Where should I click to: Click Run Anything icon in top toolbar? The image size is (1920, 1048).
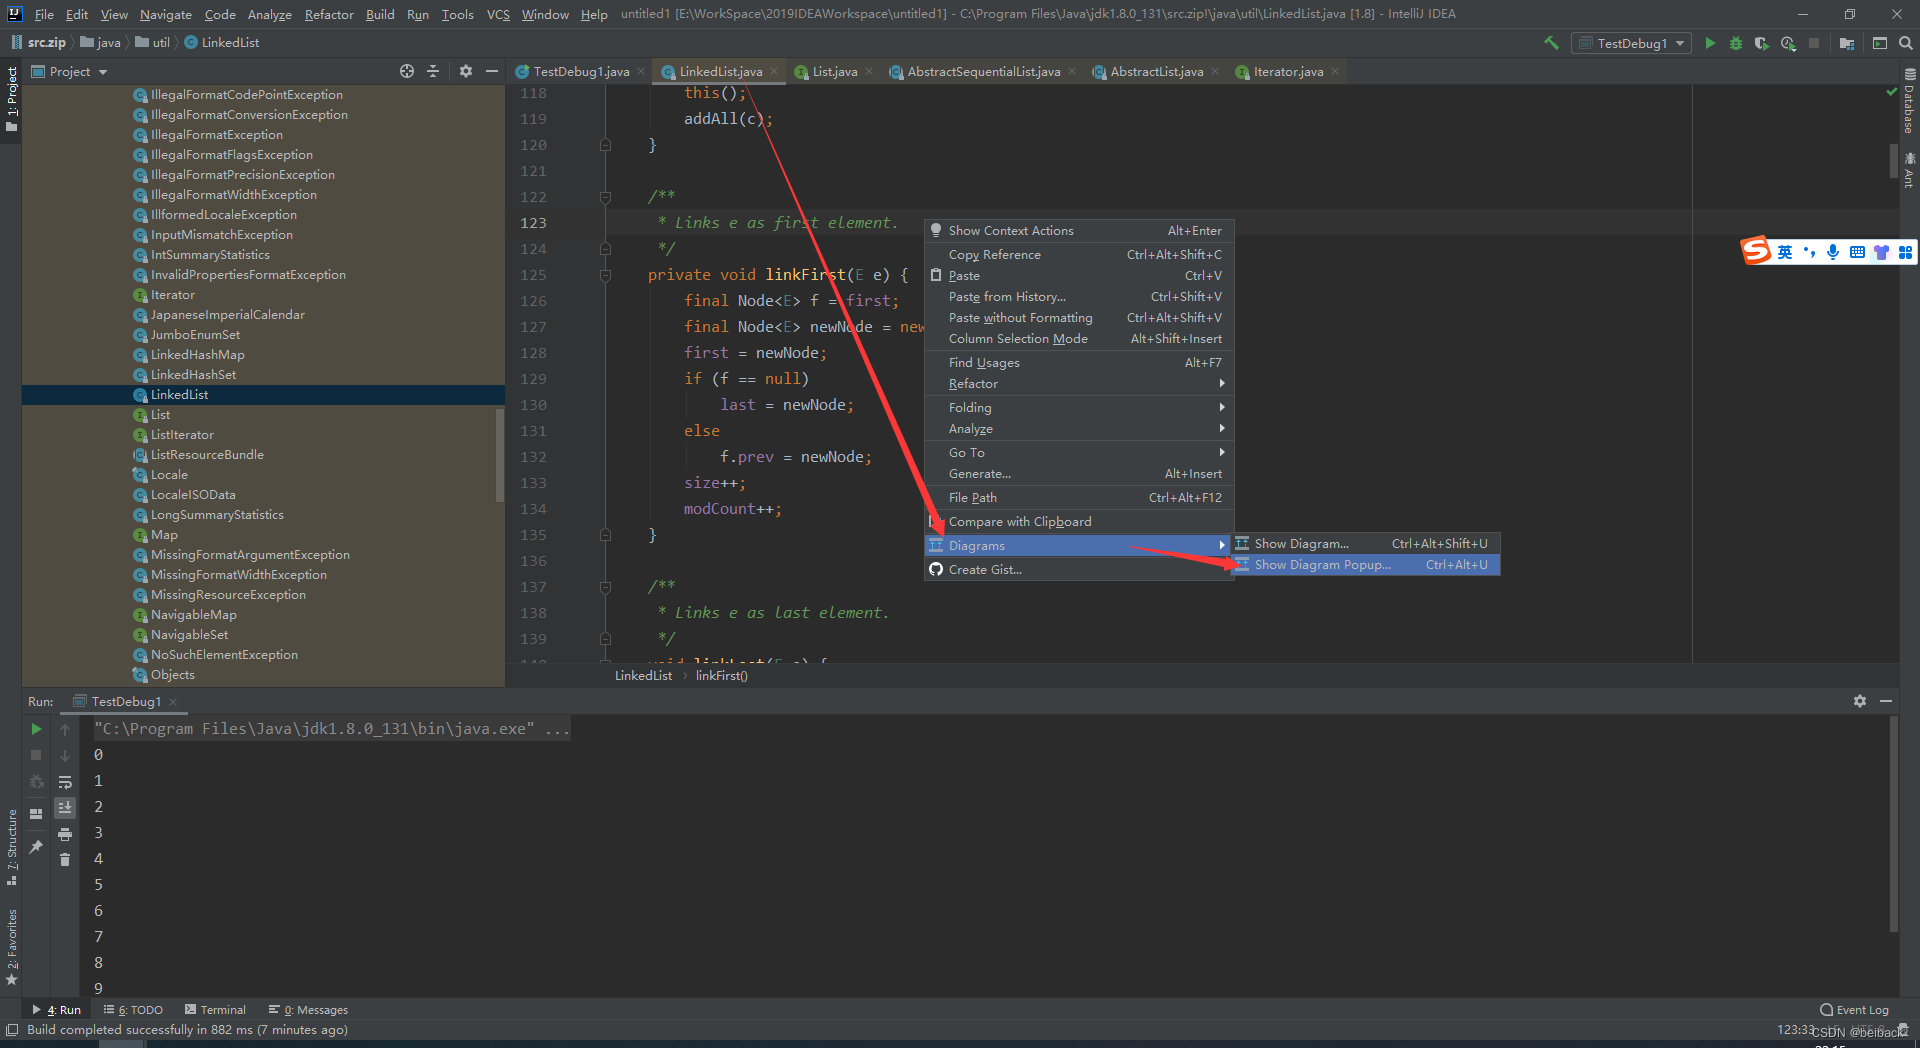(x=1880, y=43)
